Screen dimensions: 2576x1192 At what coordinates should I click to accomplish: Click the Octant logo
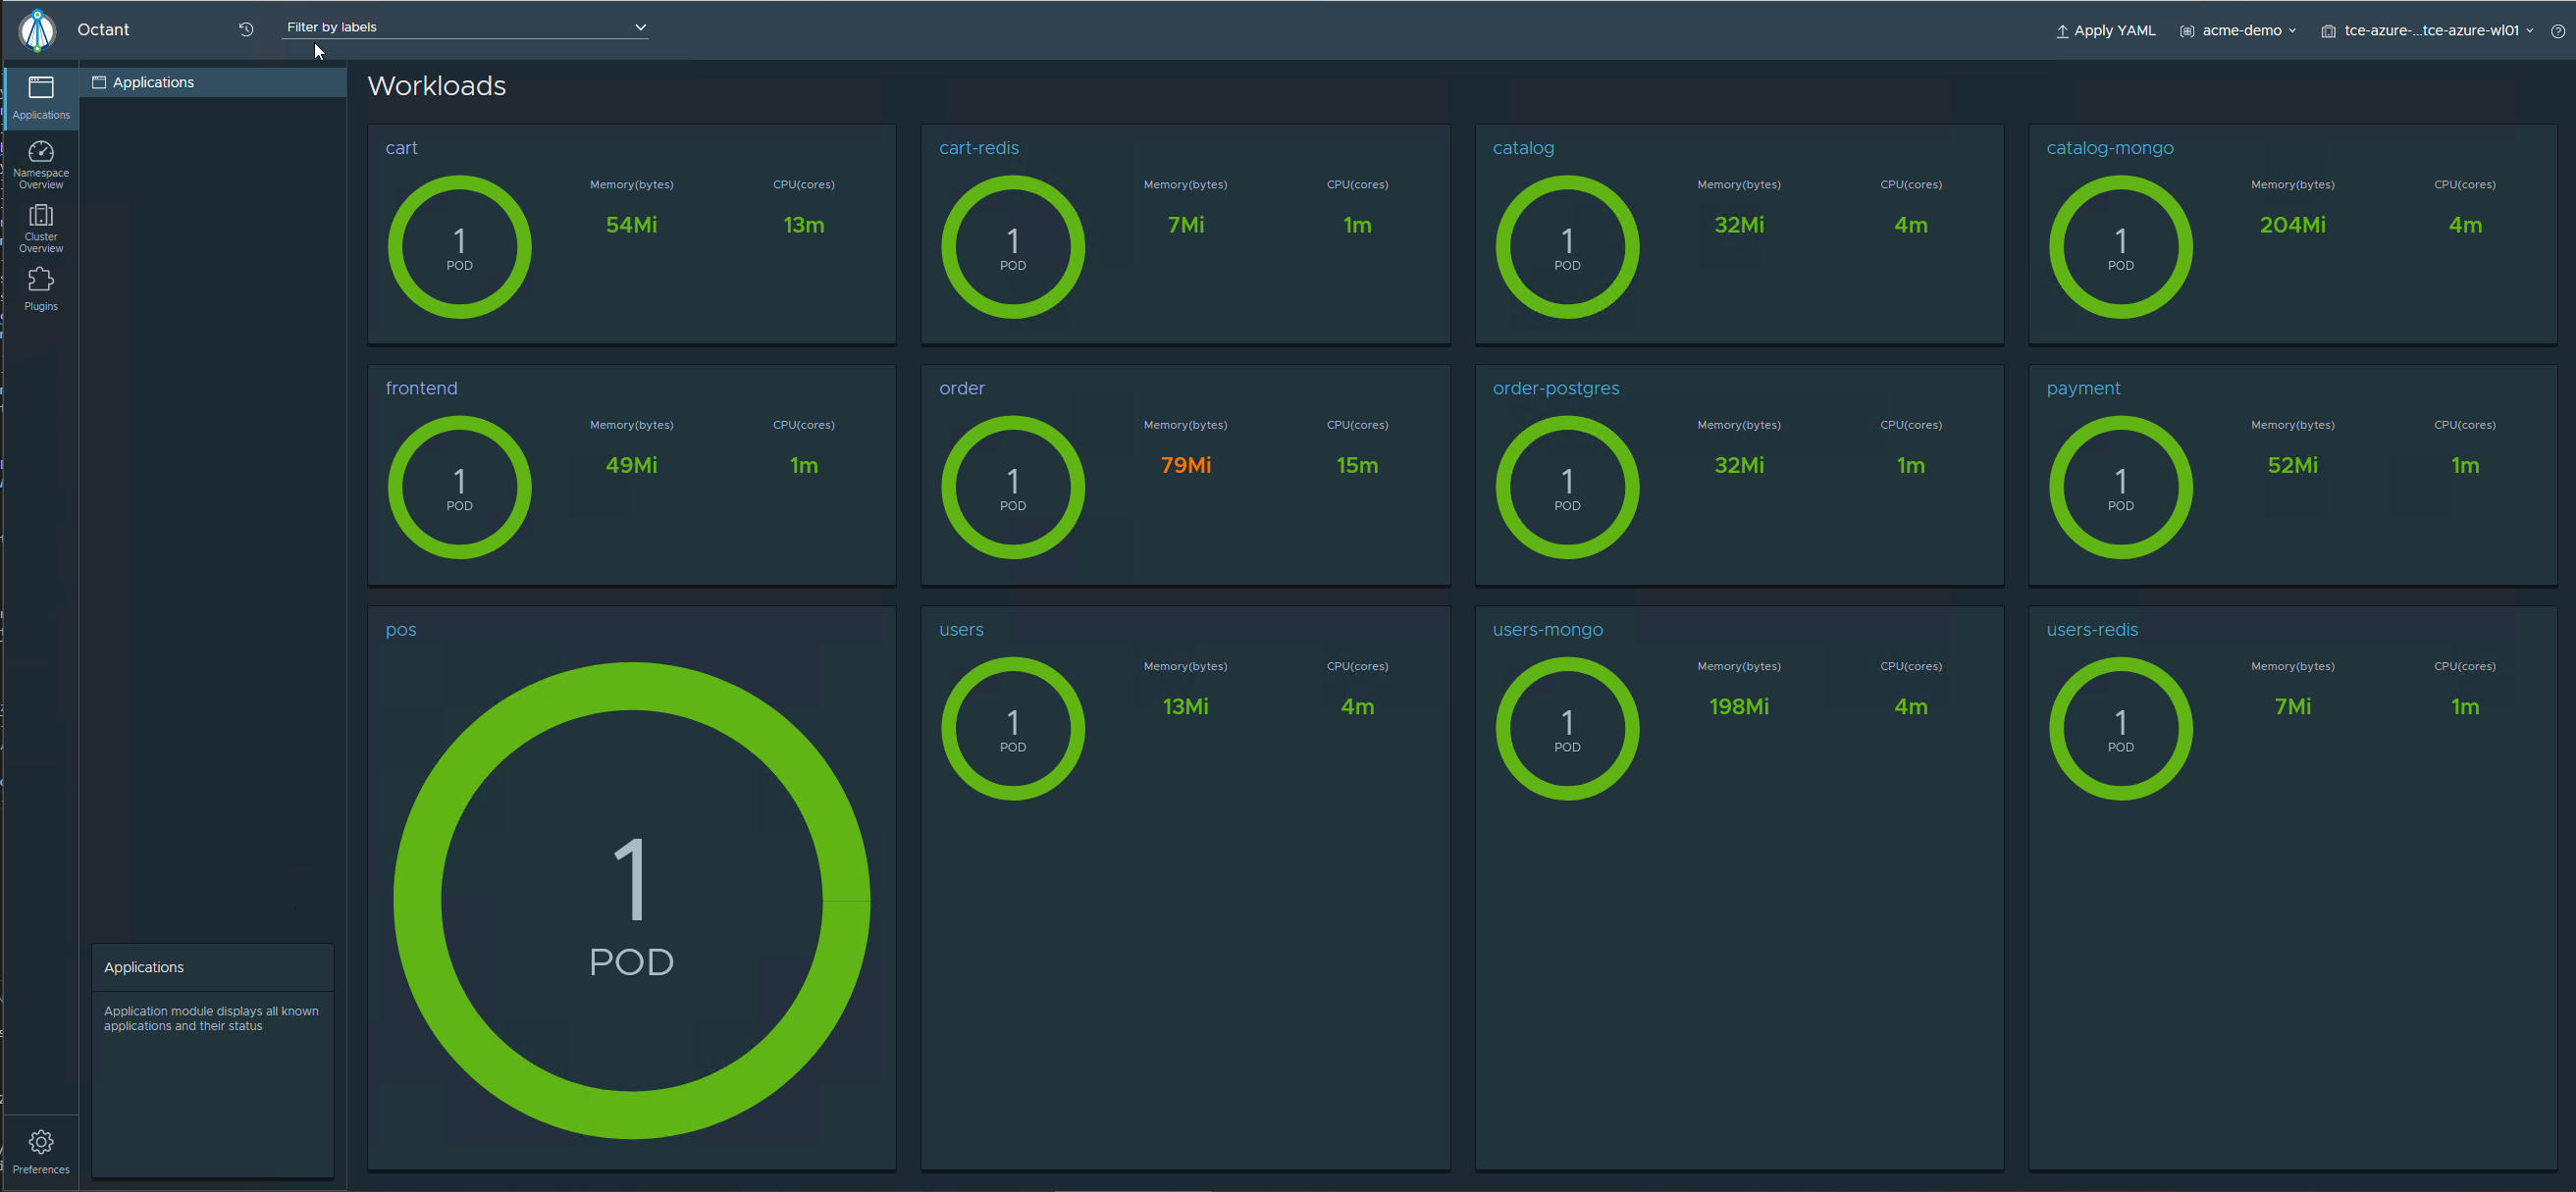pyautogui.click(x=37, y=29)
